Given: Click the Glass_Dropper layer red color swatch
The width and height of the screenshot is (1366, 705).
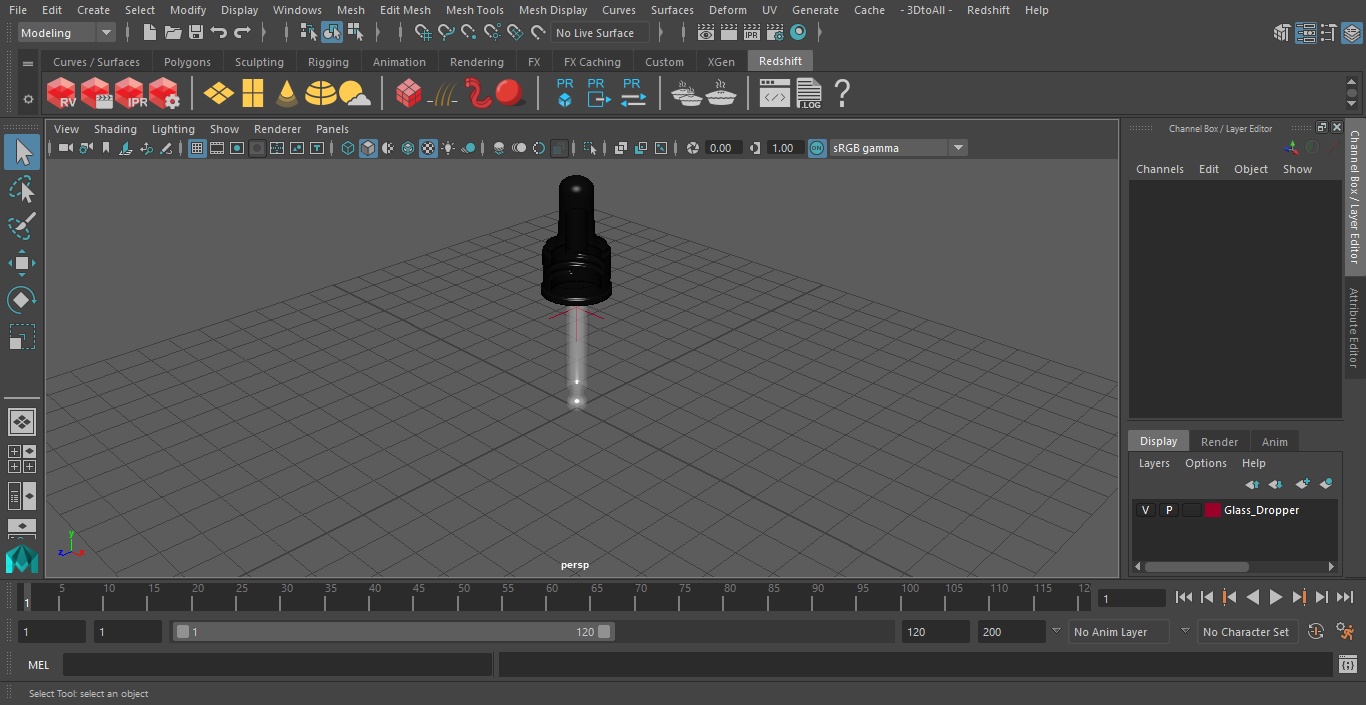Looking at the screenshot, I should tap(1213, 510).
